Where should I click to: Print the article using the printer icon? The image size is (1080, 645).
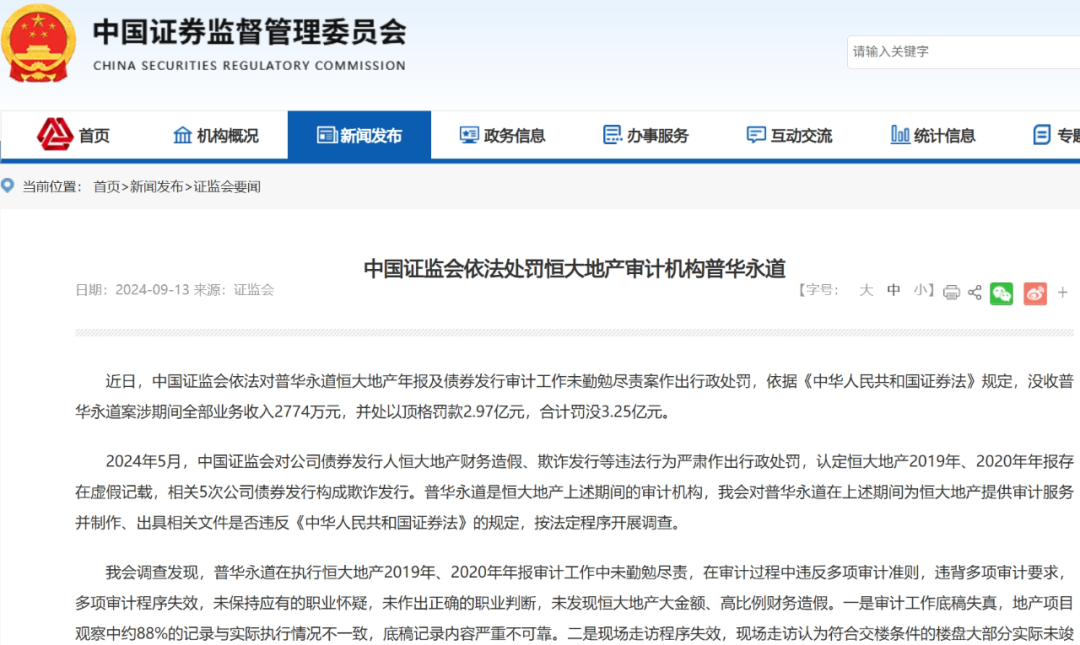point(951,292)
